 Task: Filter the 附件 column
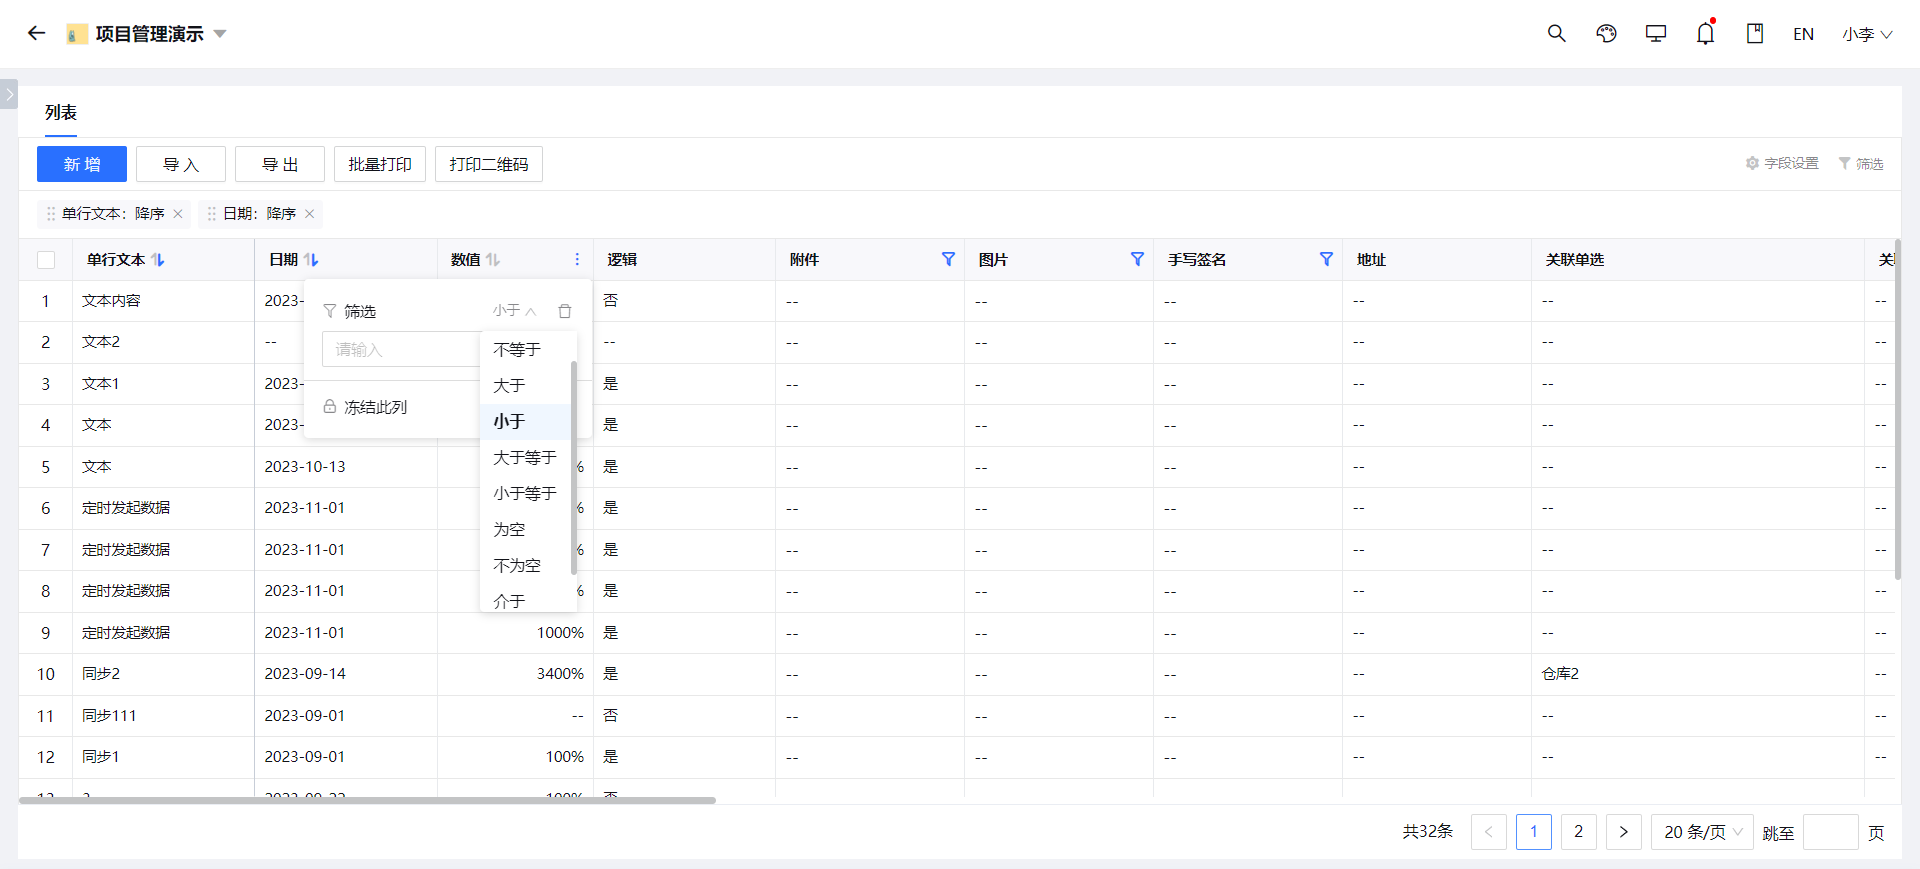click(948, 259)
